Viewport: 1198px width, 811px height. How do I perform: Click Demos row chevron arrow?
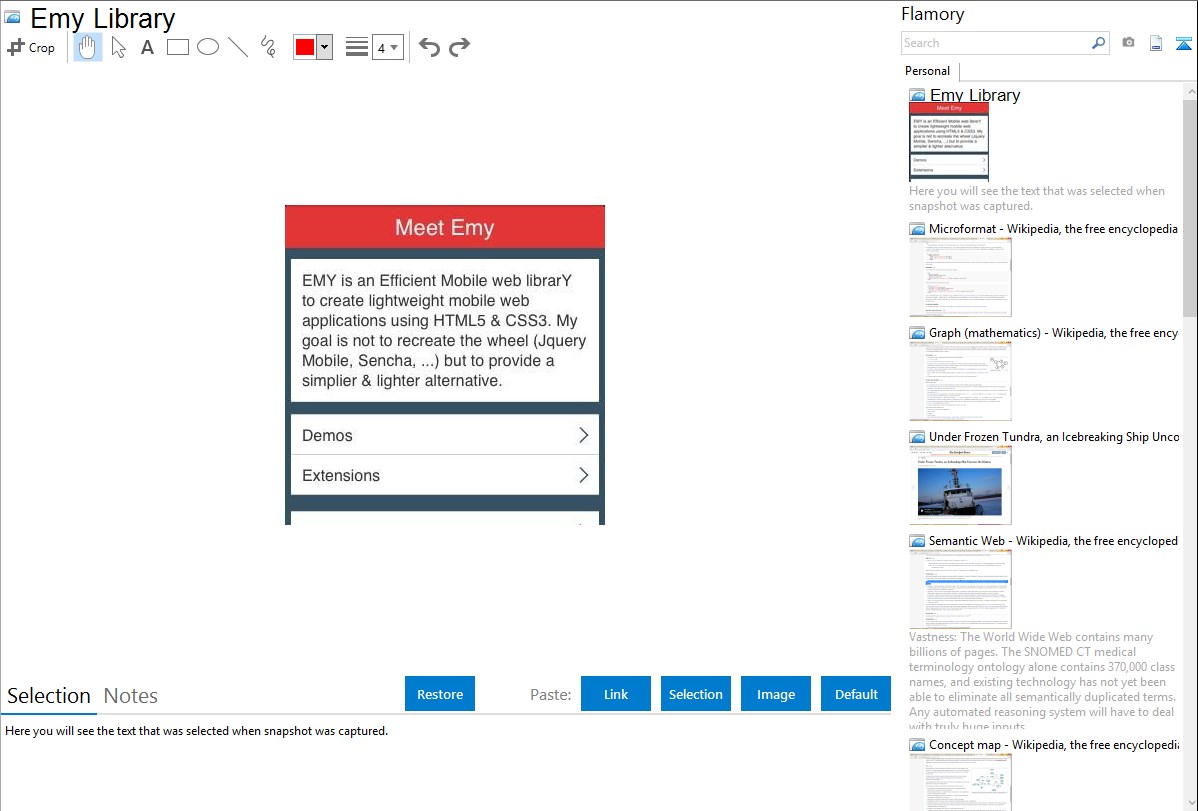tap(584, 435)
